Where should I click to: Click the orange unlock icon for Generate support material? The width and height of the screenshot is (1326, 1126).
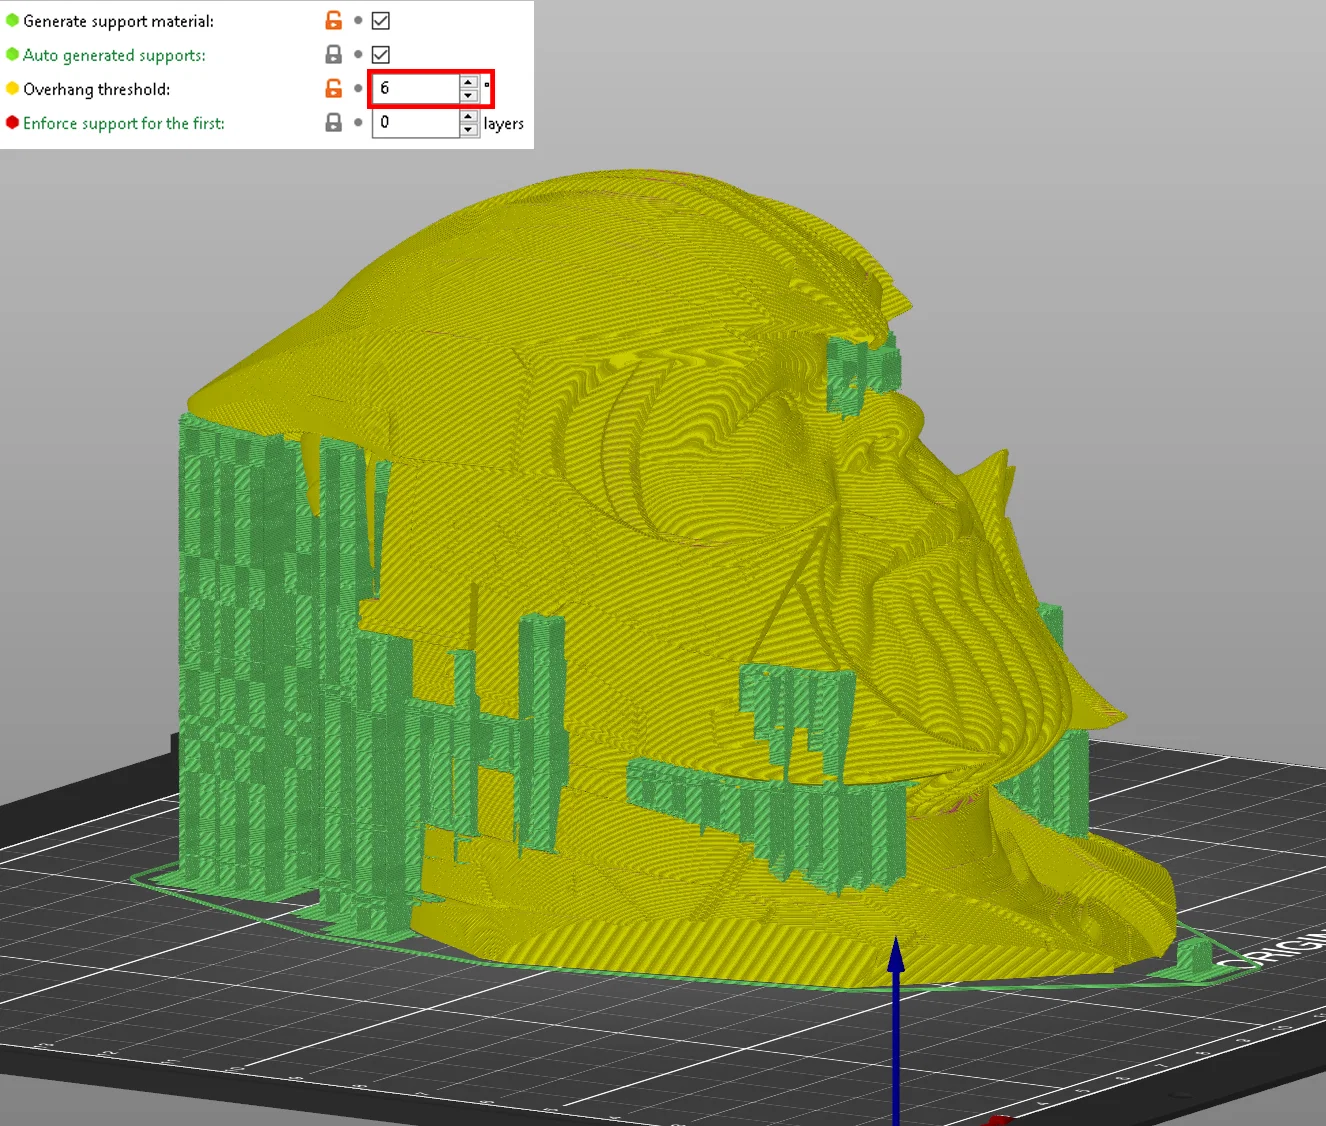(334, 20)
